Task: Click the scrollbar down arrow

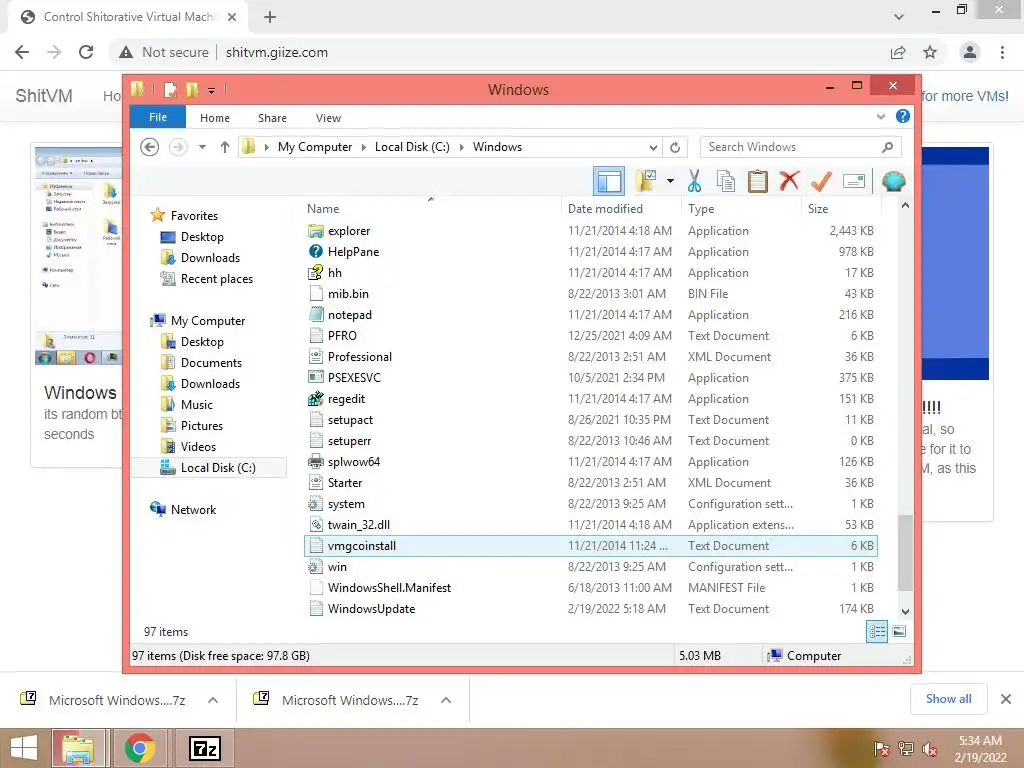Action: click(x=905, y=612)
